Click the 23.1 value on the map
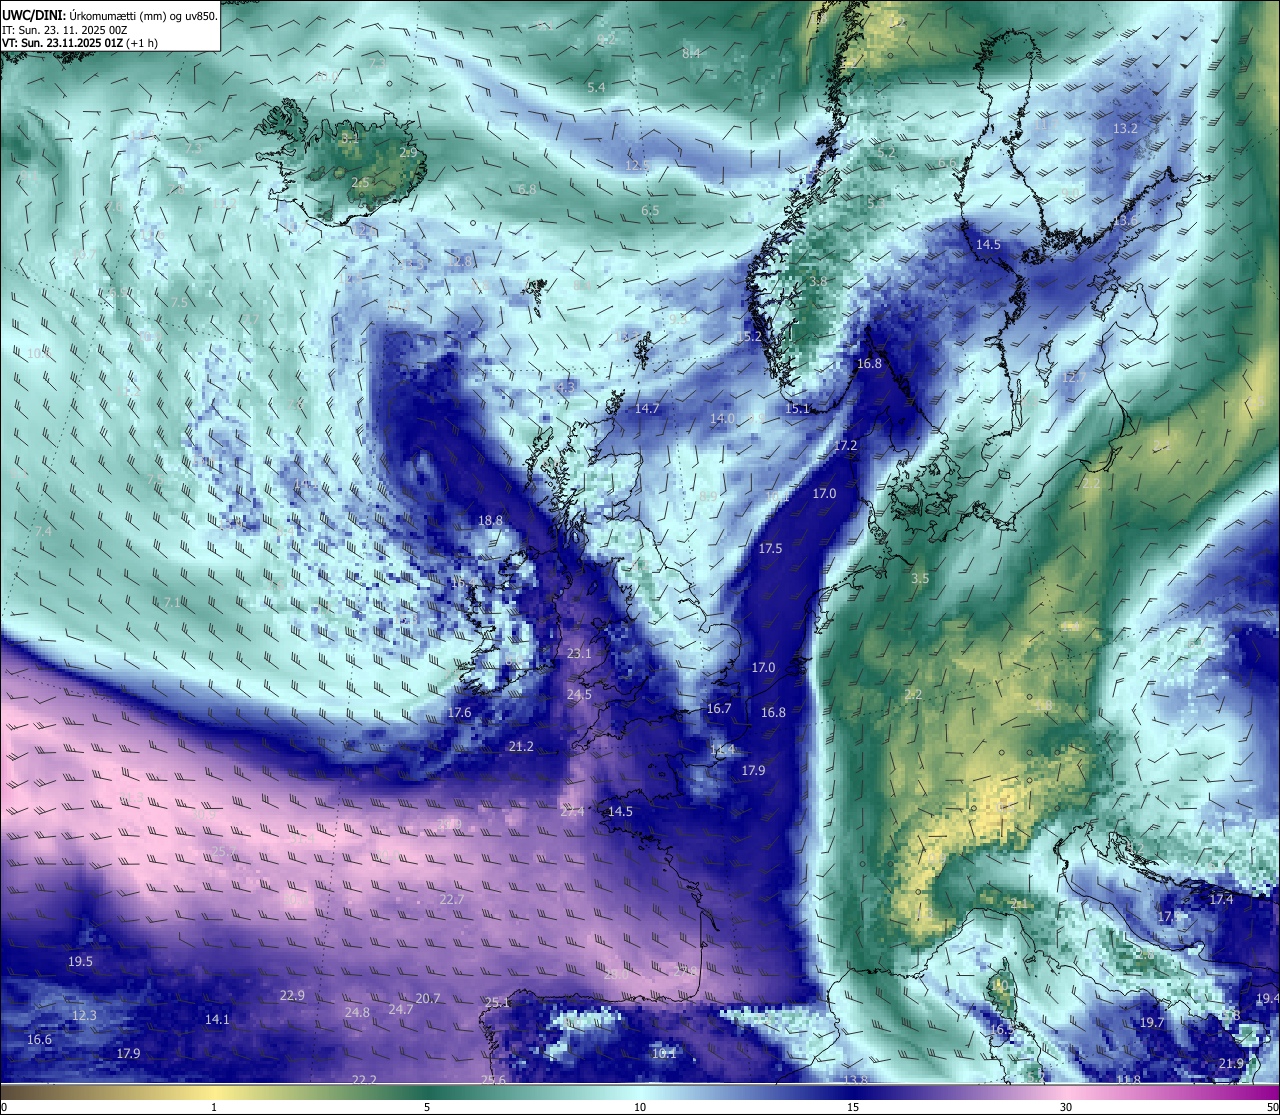Image resolution: width=1280 pixels, height=1115 pixels. click(579, 653)
